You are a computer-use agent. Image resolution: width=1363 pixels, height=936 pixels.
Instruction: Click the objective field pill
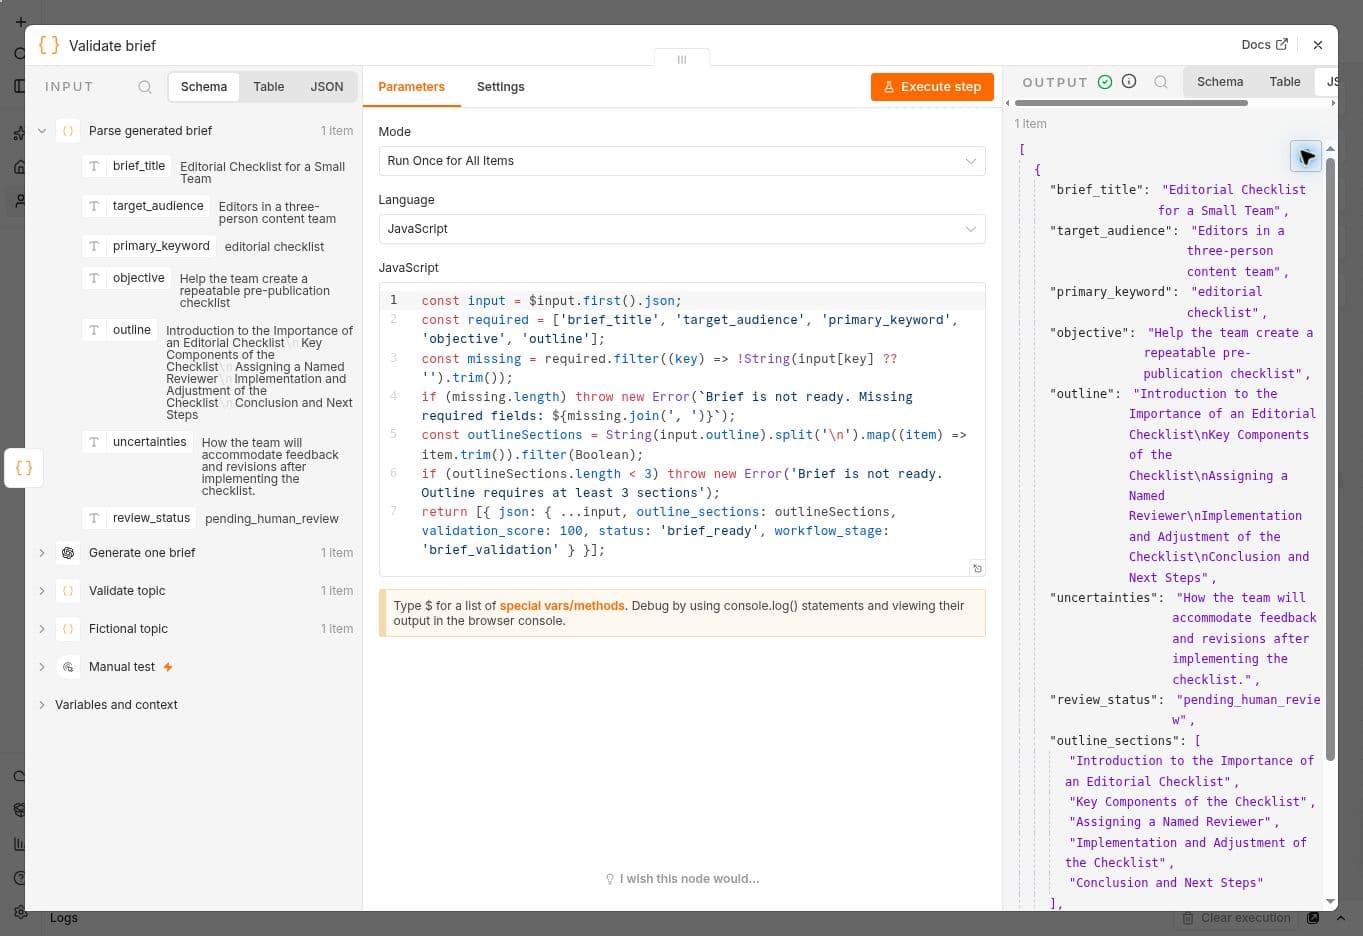[x=127, y=278]
